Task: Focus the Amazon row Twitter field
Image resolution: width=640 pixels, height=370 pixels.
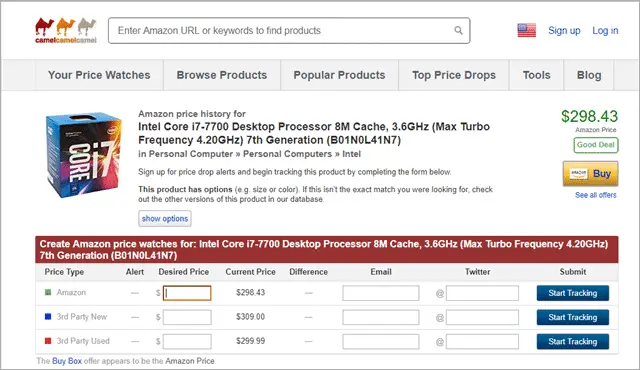Action: click(482, 293)
